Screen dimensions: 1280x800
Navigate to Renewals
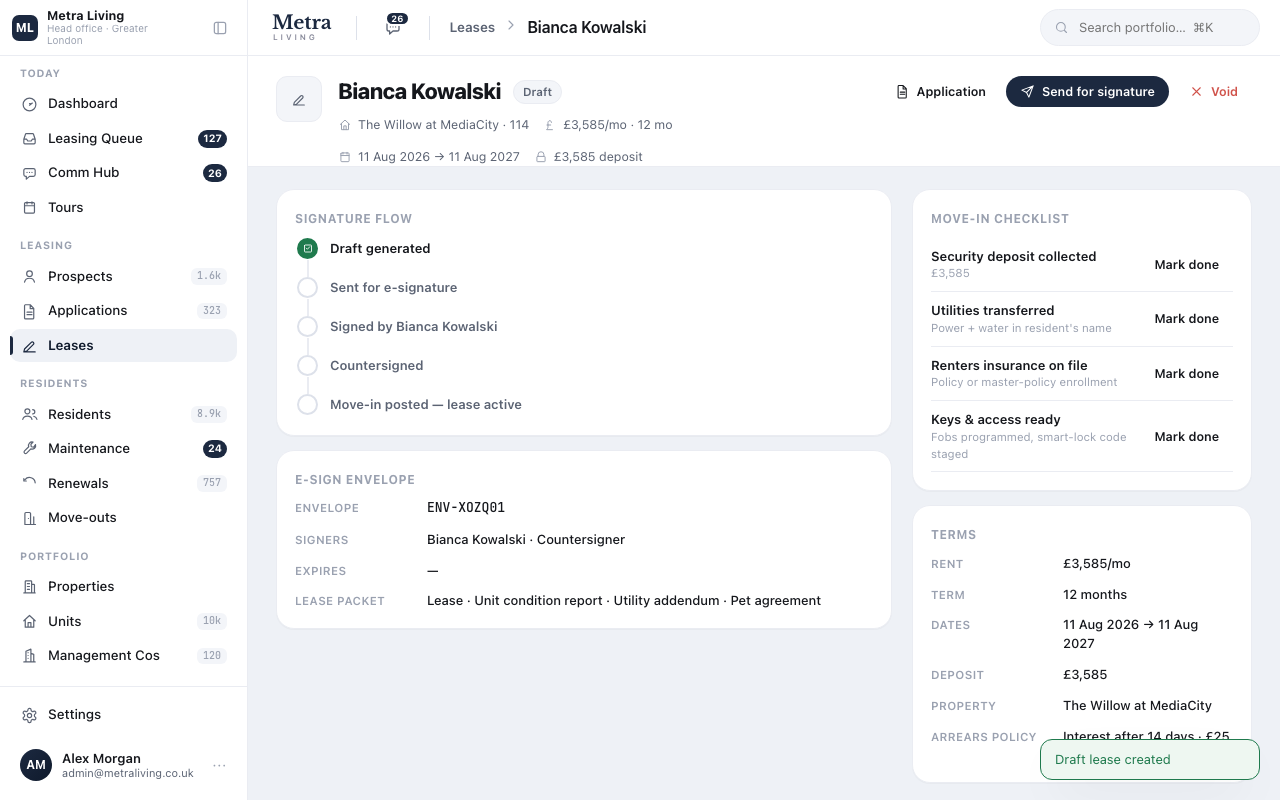(123, 484)
